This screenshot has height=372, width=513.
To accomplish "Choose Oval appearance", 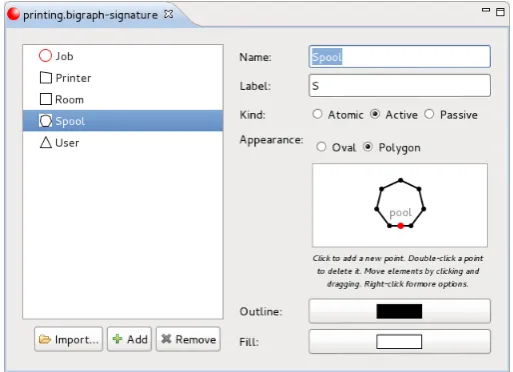I will (x=321, y=147).
